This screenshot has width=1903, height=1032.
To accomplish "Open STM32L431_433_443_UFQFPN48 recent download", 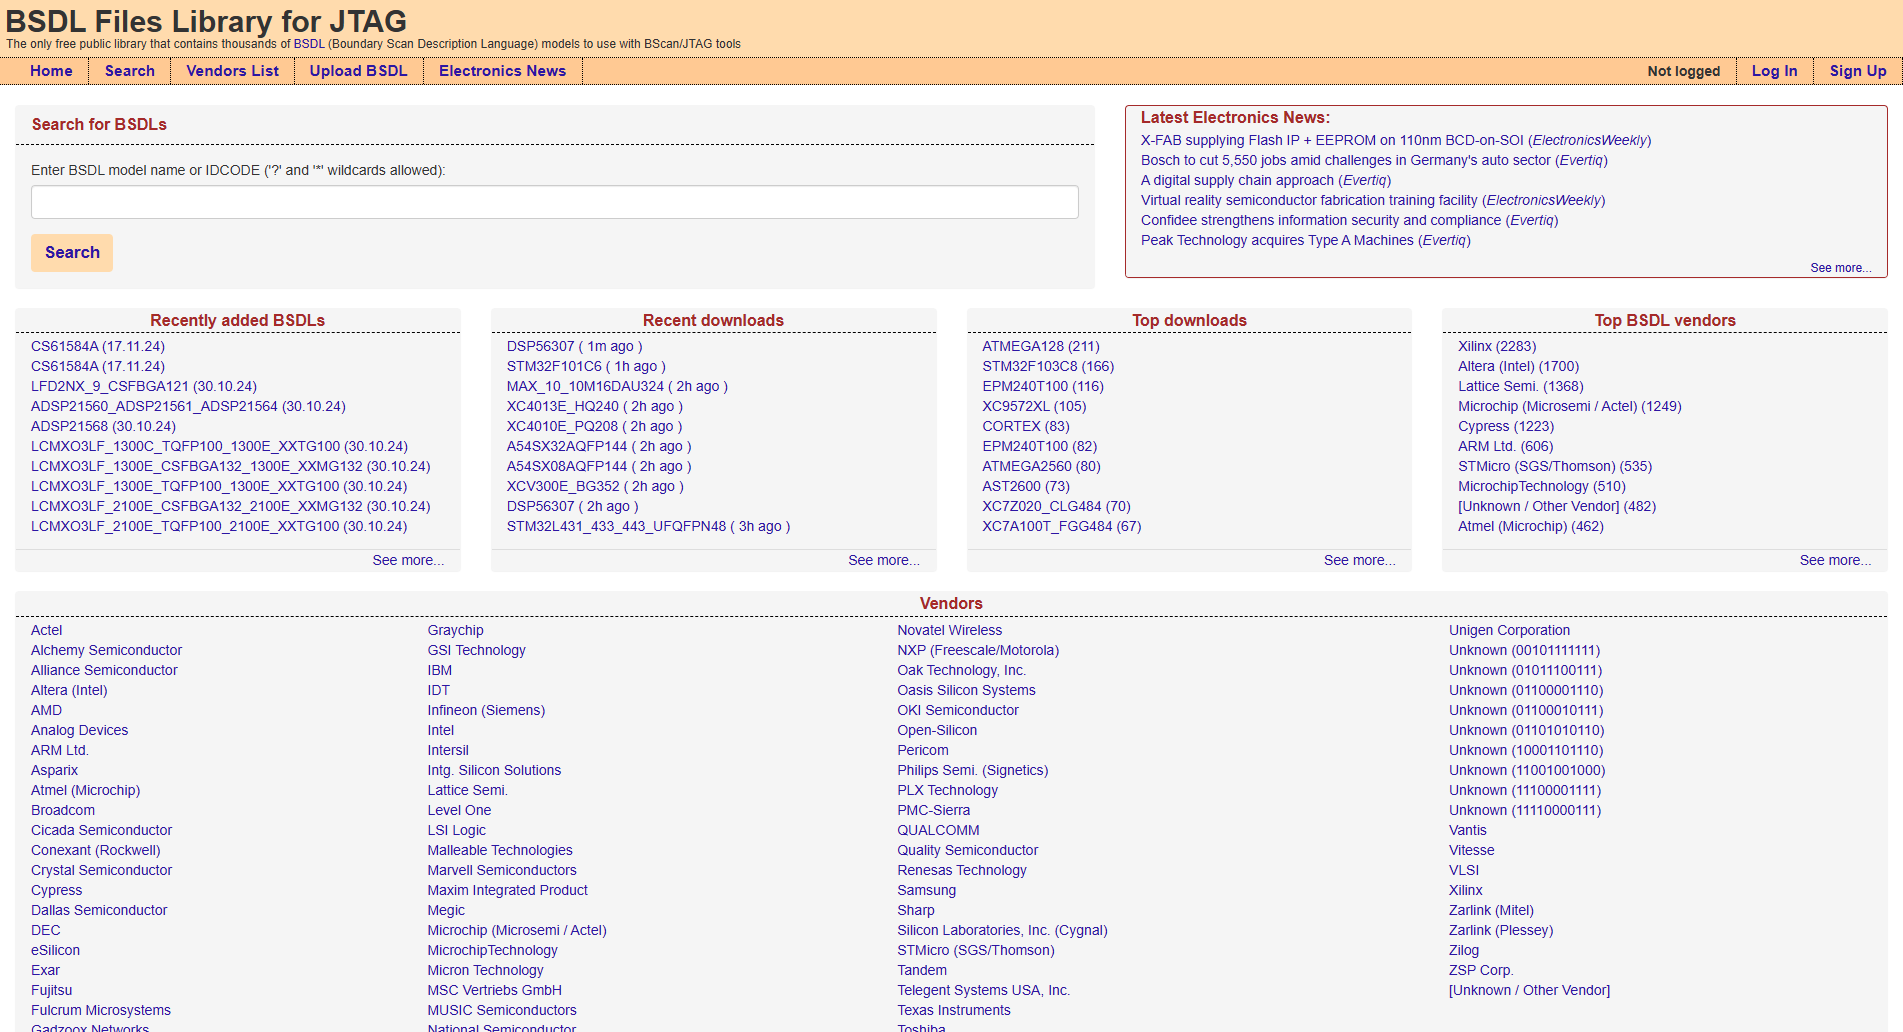I will click(x=648, y=526).
